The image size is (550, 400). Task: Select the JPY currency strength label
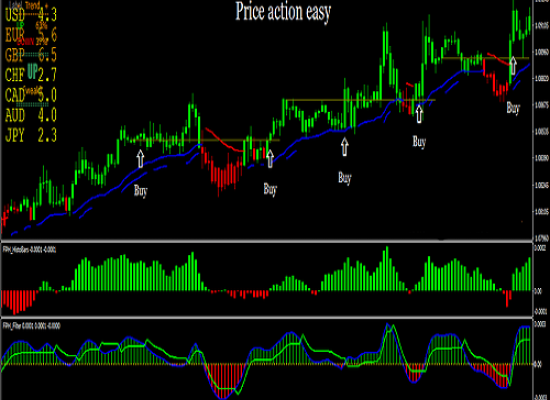pos(15,135)
